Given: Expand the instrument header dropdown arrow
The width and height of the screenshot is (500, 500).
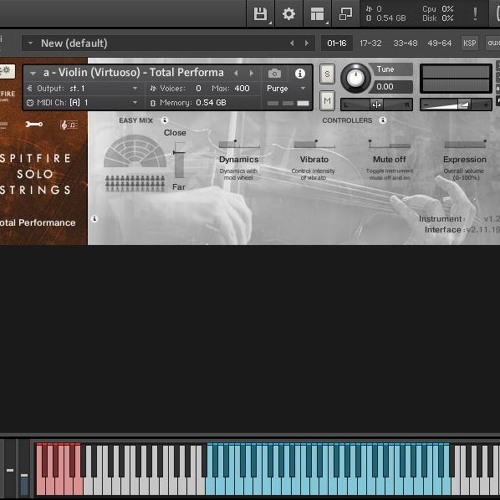Looking at the screenshot, I should click(33, 73).
